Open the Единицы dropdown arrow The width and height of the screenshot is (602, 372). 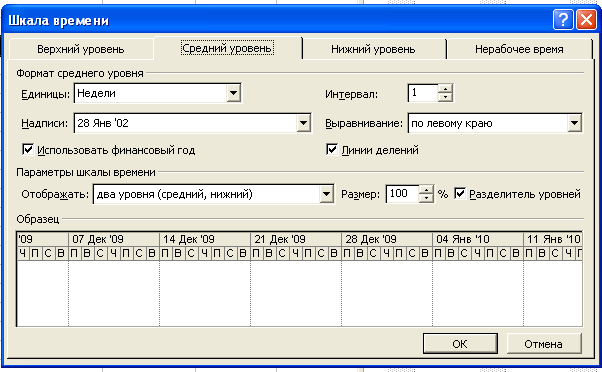(233, 93)
